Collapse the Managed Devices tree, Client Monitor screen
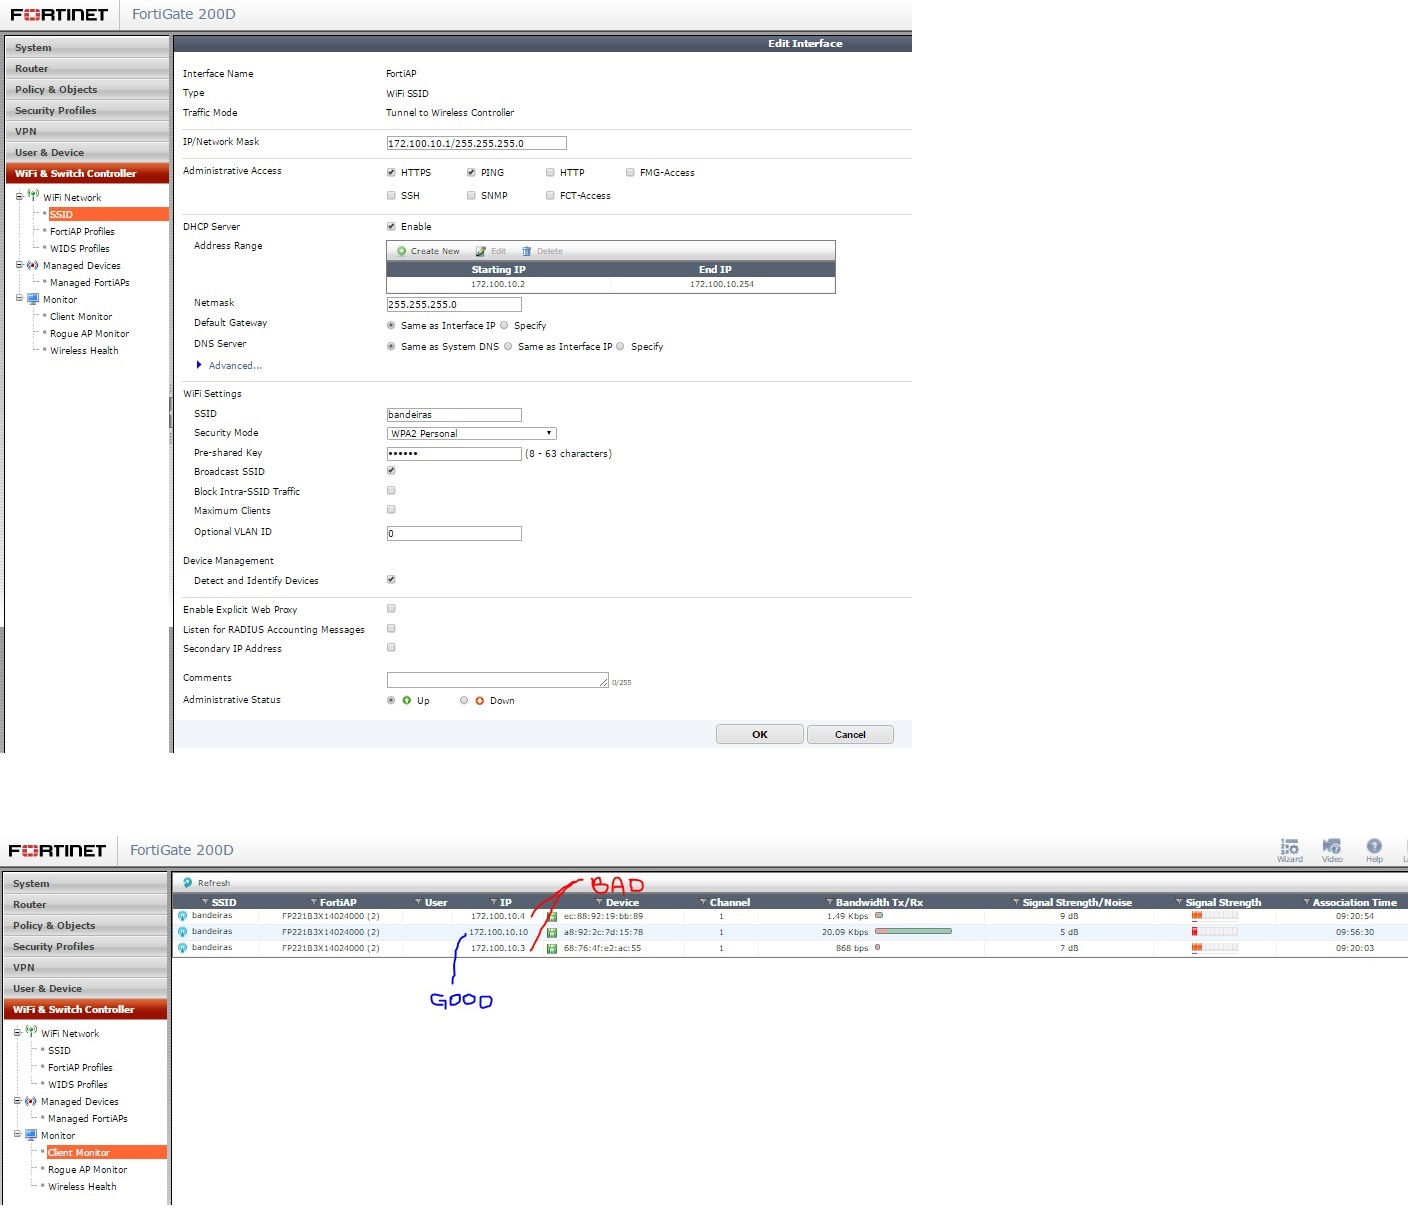 17,1101
